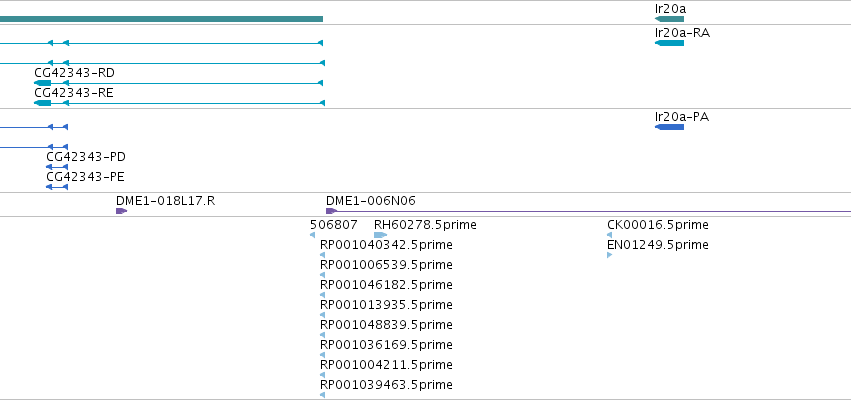This screenshot has height=400, width=851.
Task: Select the Ir20a gene arrow glyph
Action: click(669, 19)
